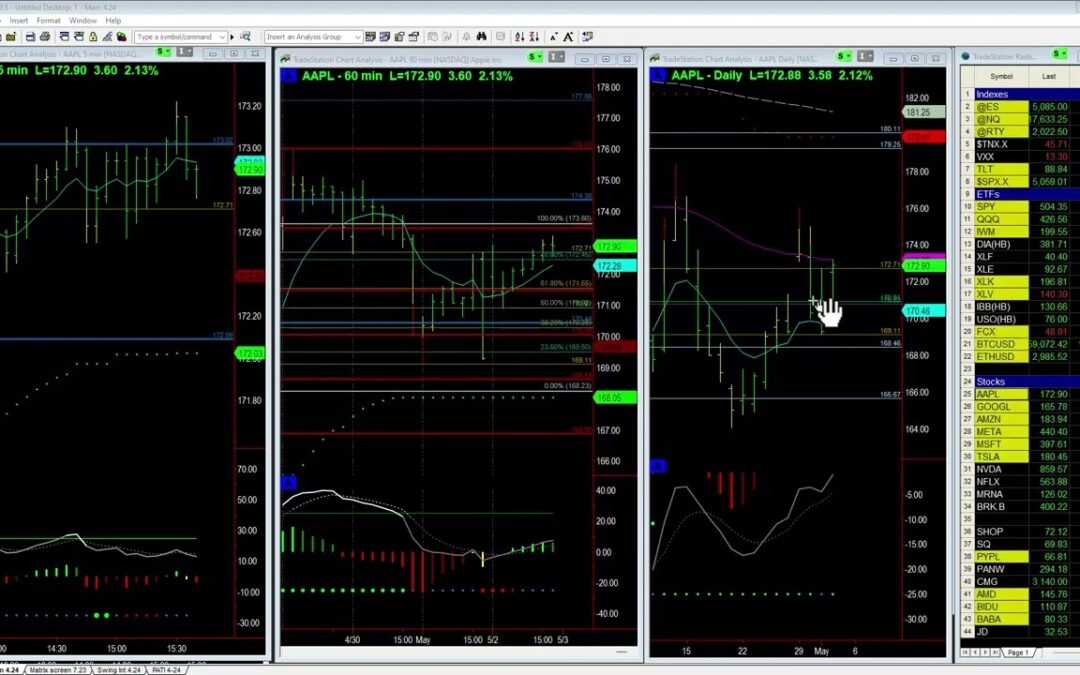Click the globe icon in the RadarScreen title bar

pyautogui.click(x=966, y=56)
